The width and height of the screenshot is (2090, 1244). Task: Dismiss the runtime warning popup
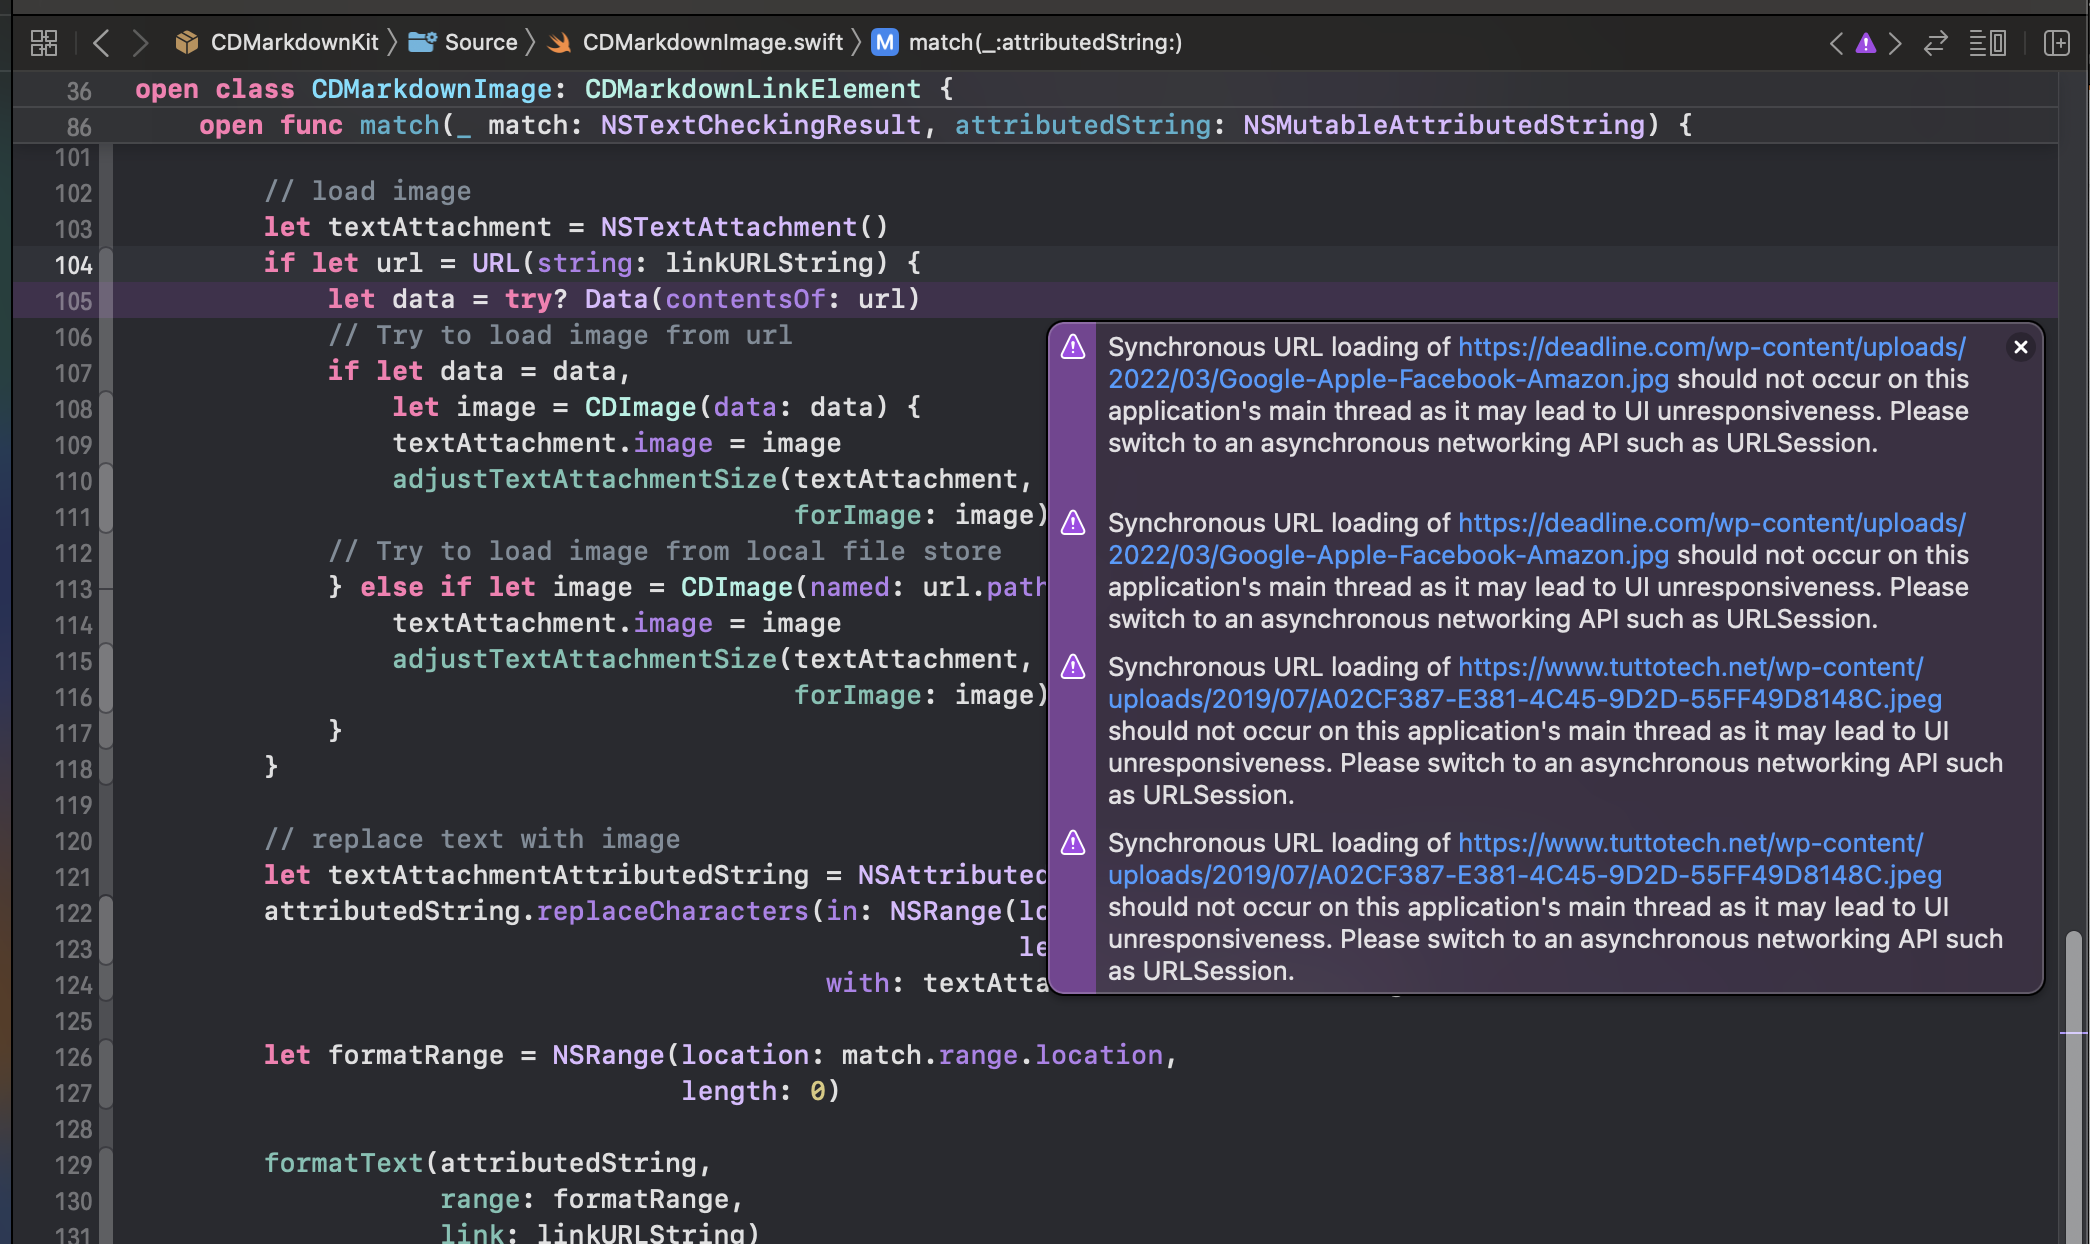(2020, 347)
